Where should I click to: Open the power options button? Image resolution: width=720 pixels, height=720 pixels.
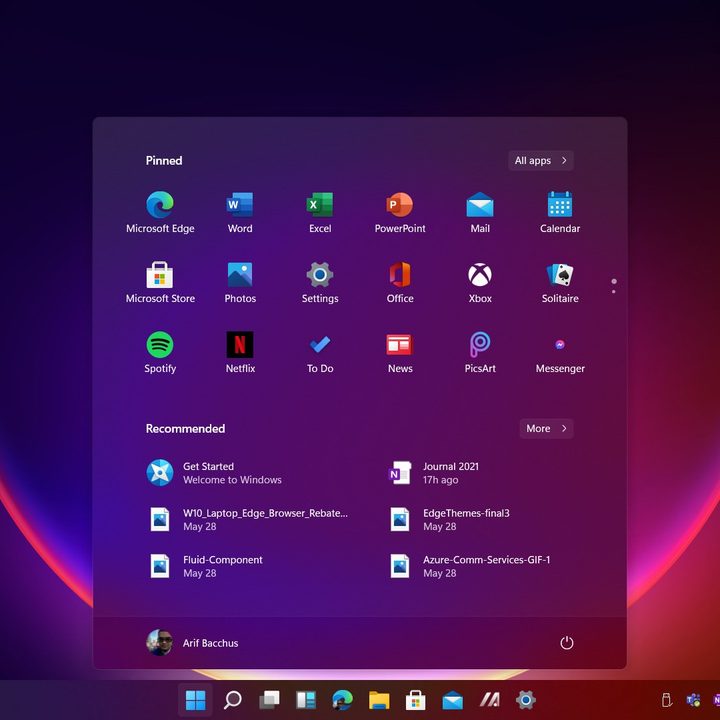pyautogui.click(x=567, y=642)
